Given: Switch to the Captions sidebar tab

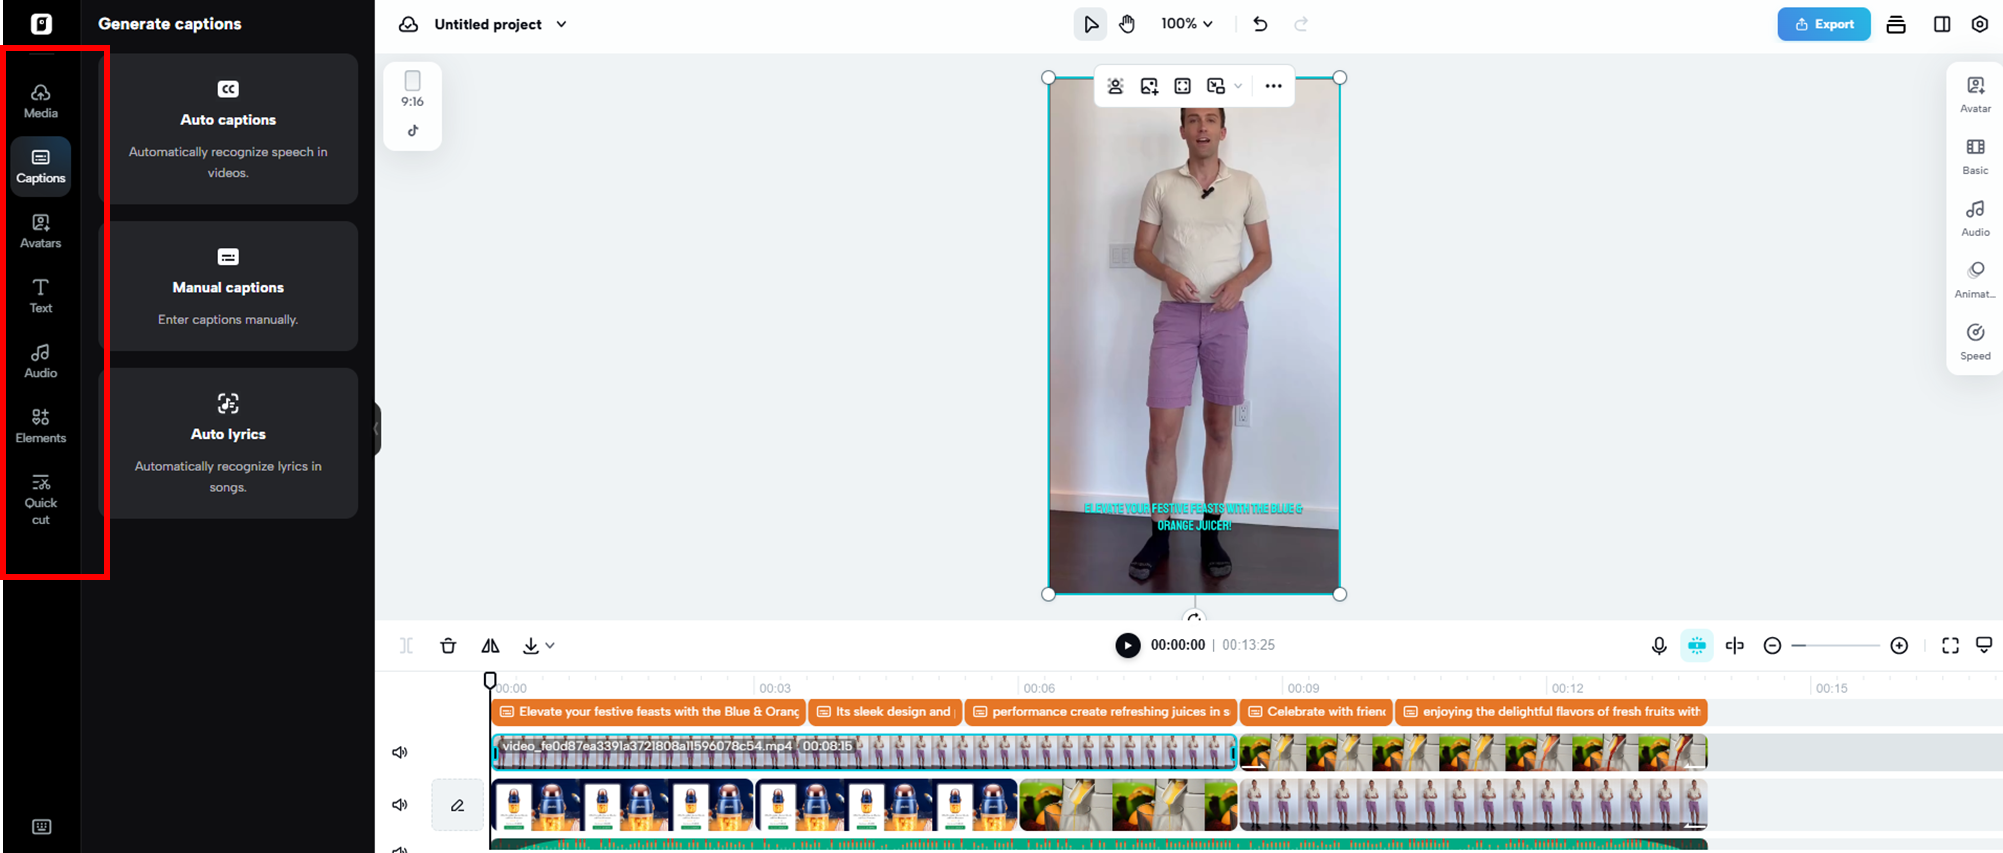Looking at the screenshot, I should click(x=41, y=166).
